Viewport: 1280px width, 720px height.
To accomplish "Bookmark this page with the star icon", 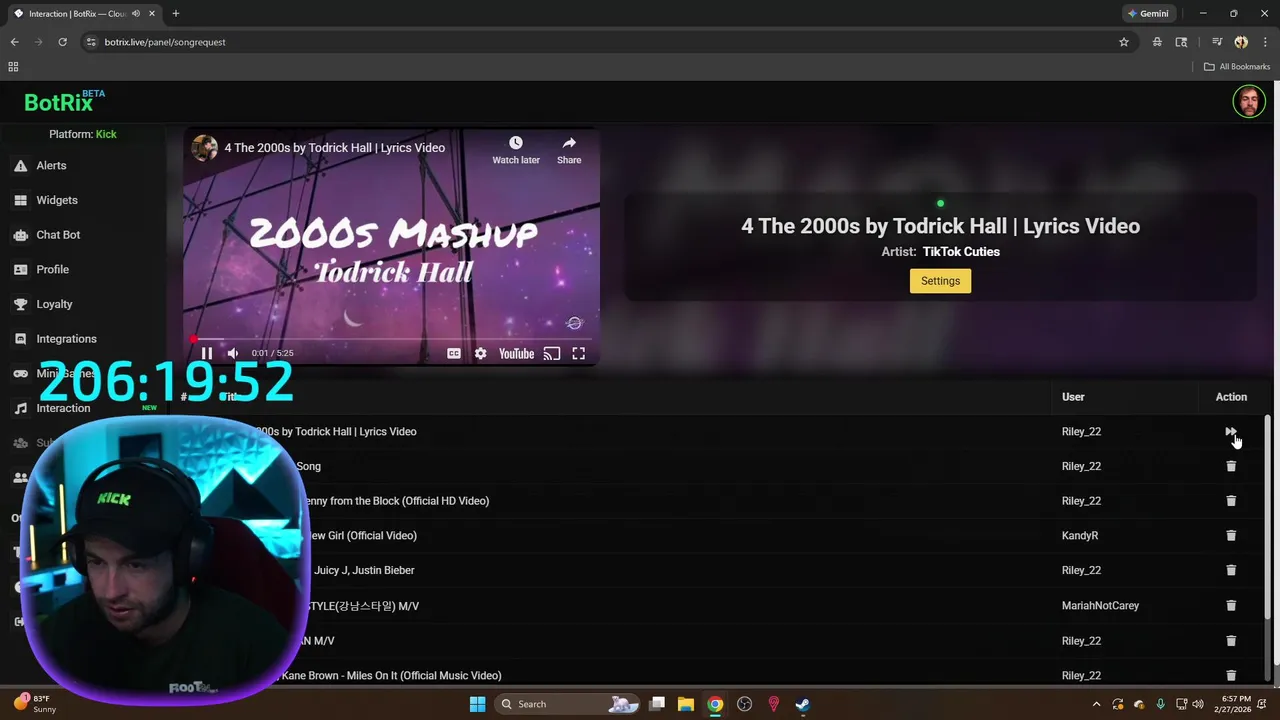I will click(1124, 42).
